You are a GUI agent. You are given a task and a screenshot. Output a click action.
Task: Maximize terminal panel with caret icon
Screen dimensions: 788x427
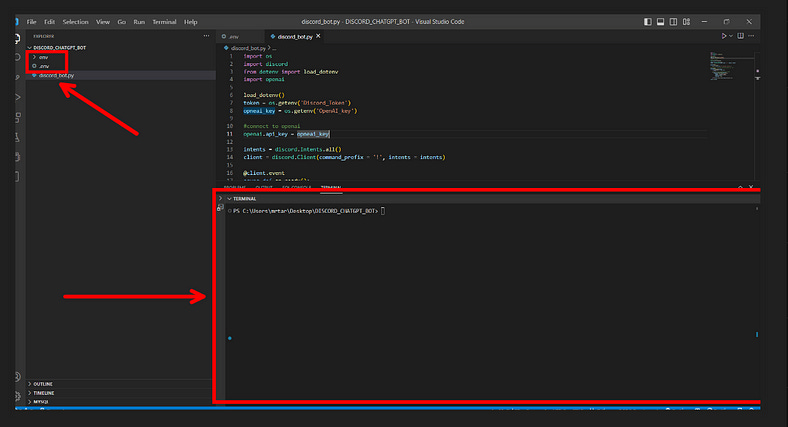(x=740, y=187)
